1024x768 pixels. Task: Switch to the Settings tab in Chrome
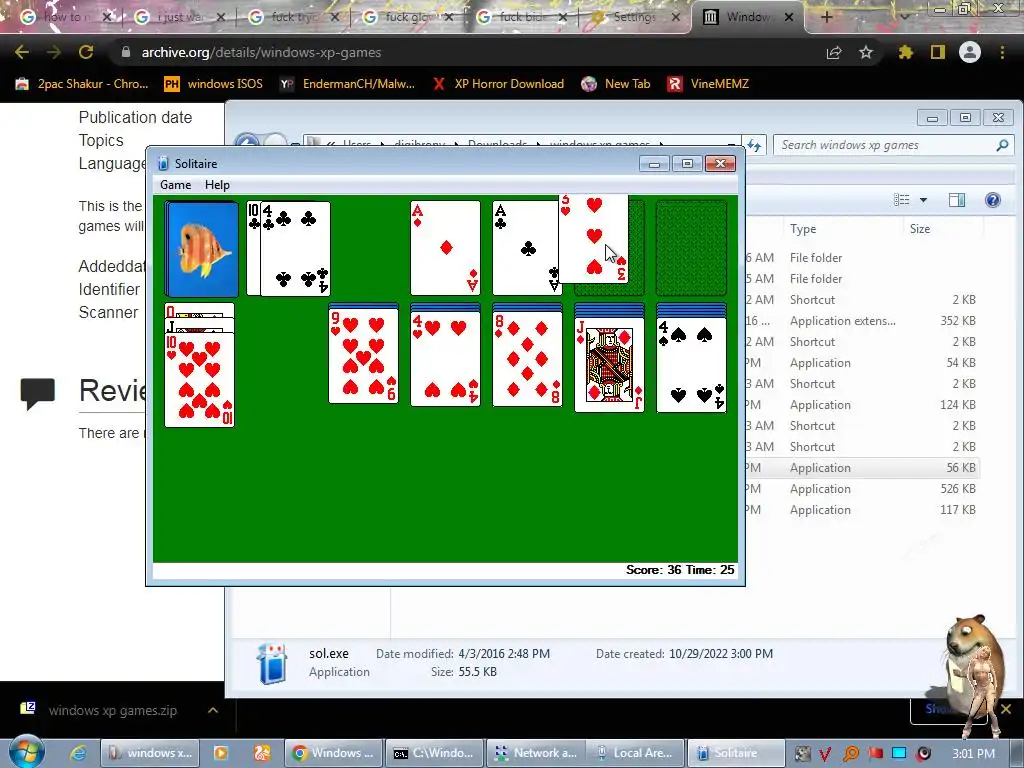click(635, 17)
